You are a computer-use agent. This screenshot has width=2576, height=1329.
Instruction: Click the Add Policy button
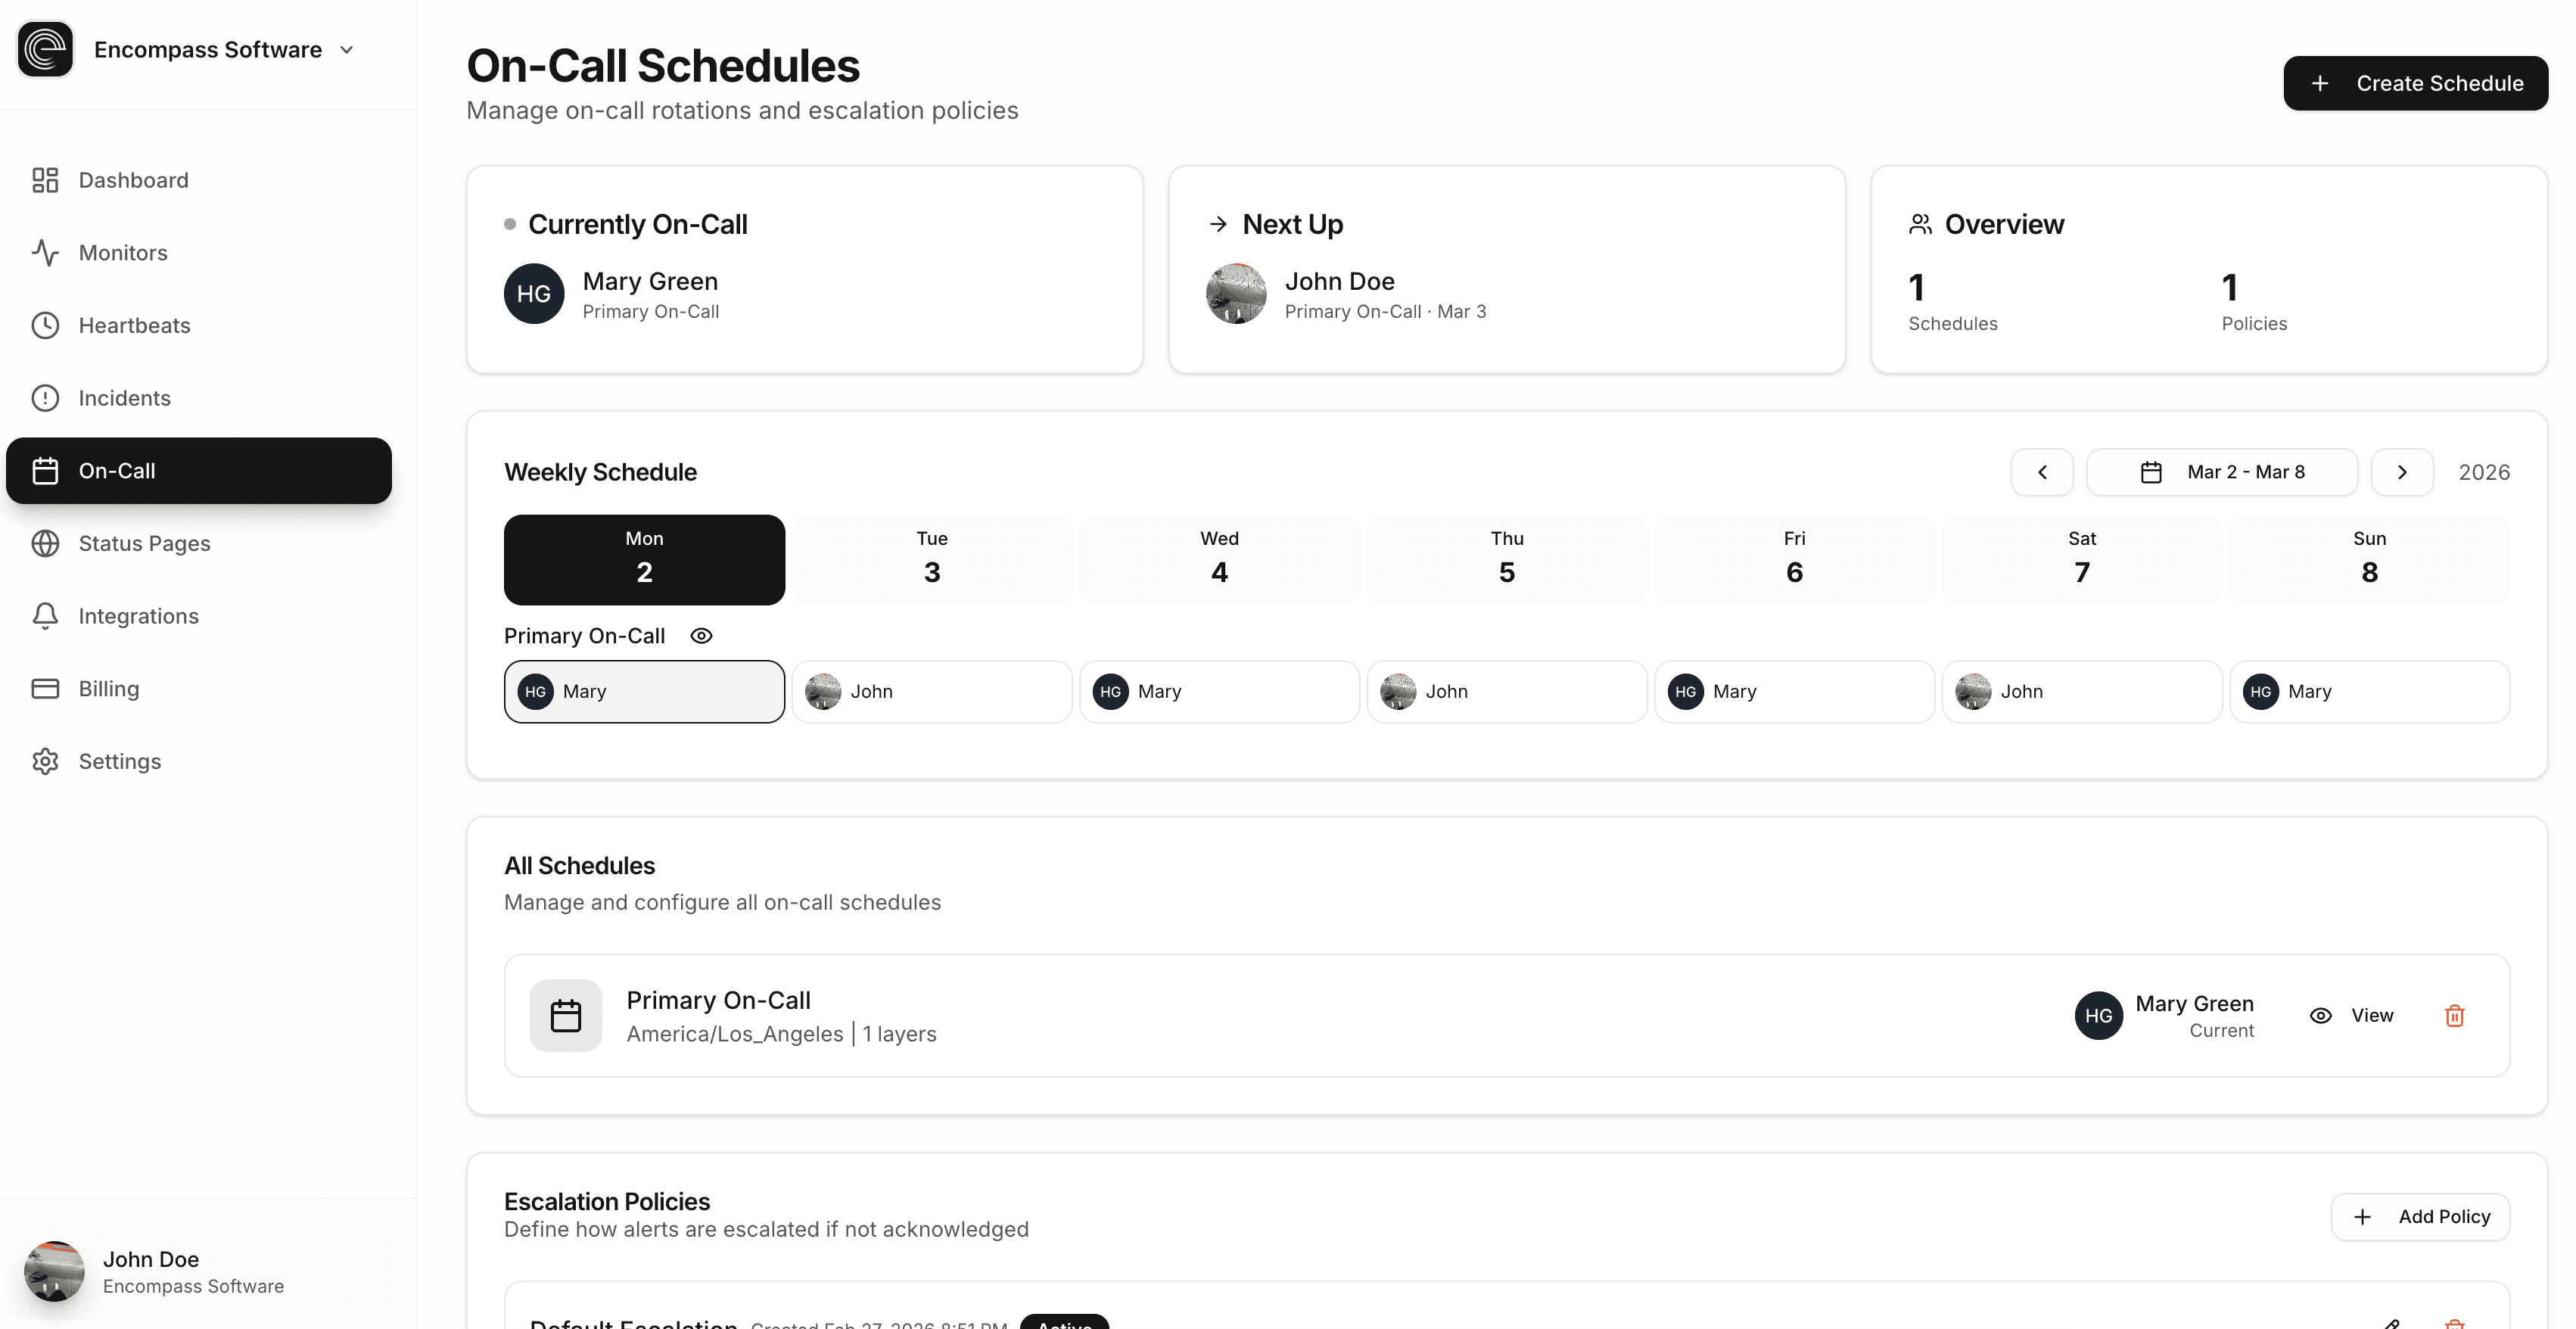point(2420,1216)
